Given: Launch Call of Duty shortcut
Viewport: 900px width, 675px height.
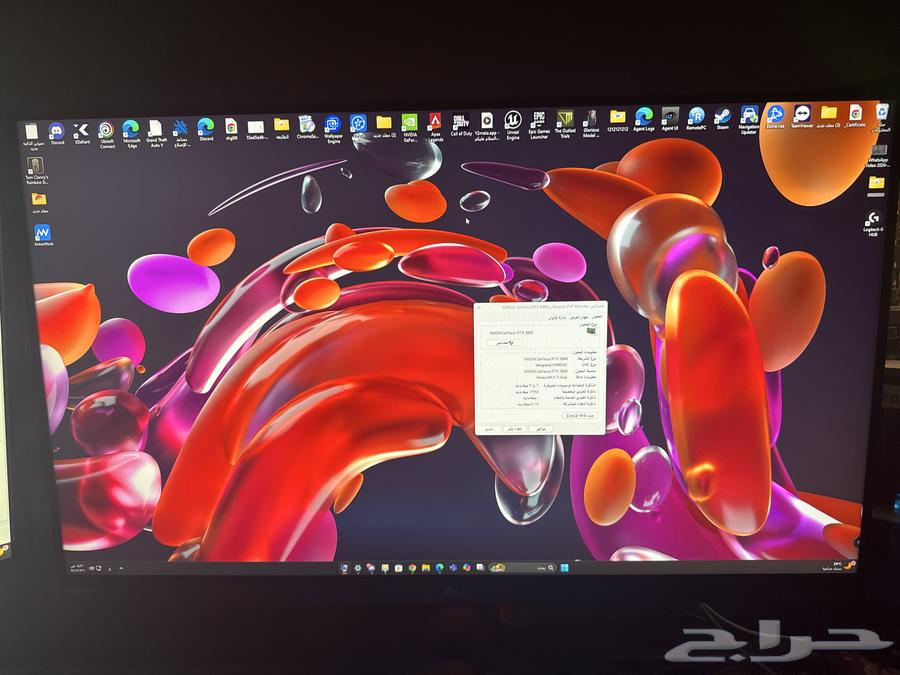Looking at the screenshot, I should (x=461, y=122).
